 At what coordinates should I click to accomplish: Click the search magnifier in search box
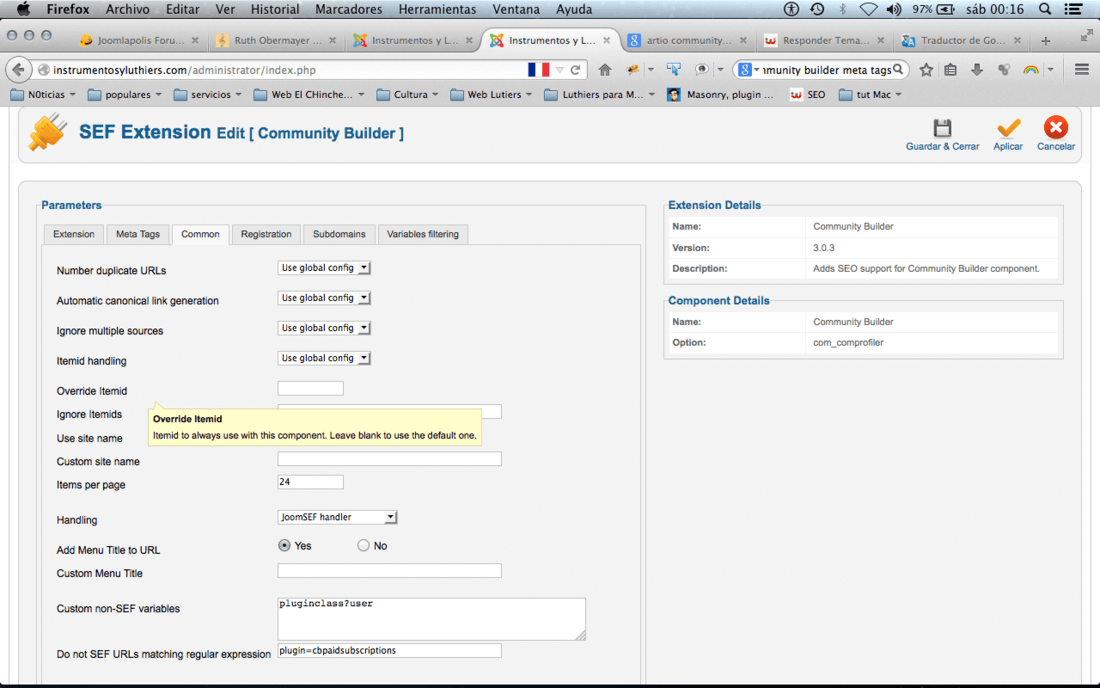coord(898,69)
